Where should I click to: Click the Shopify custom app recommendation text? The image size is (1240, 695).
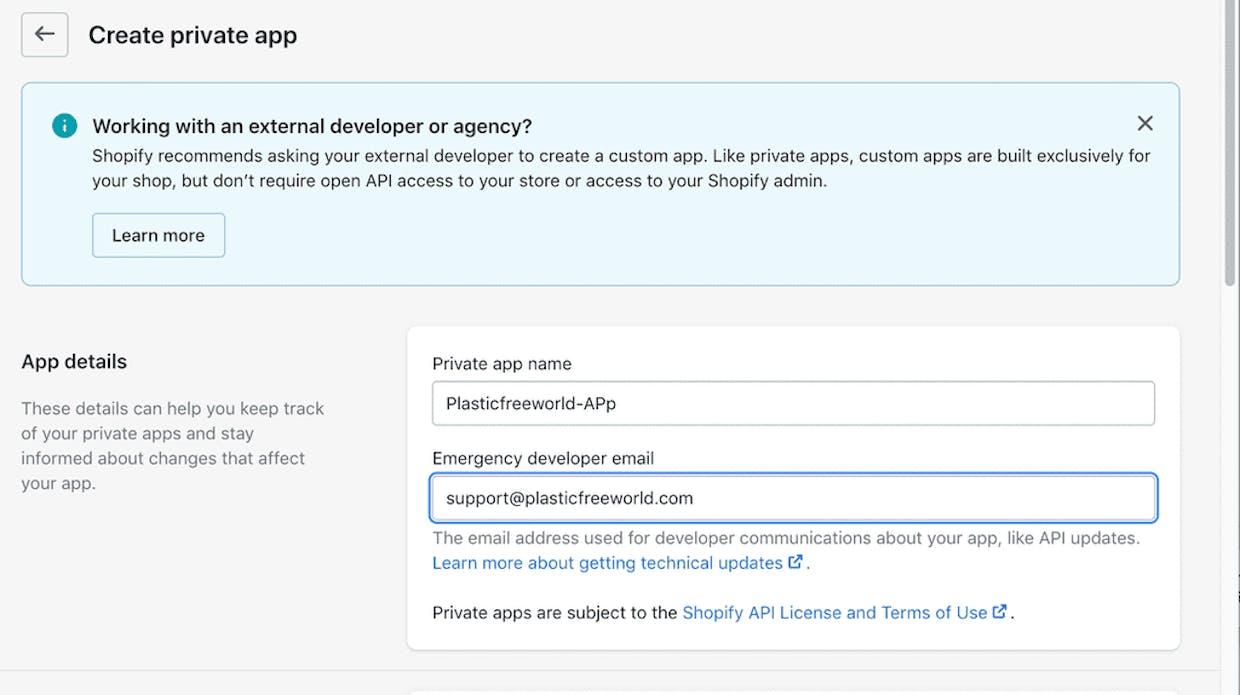pyautogui.click(x=621, y=169)
